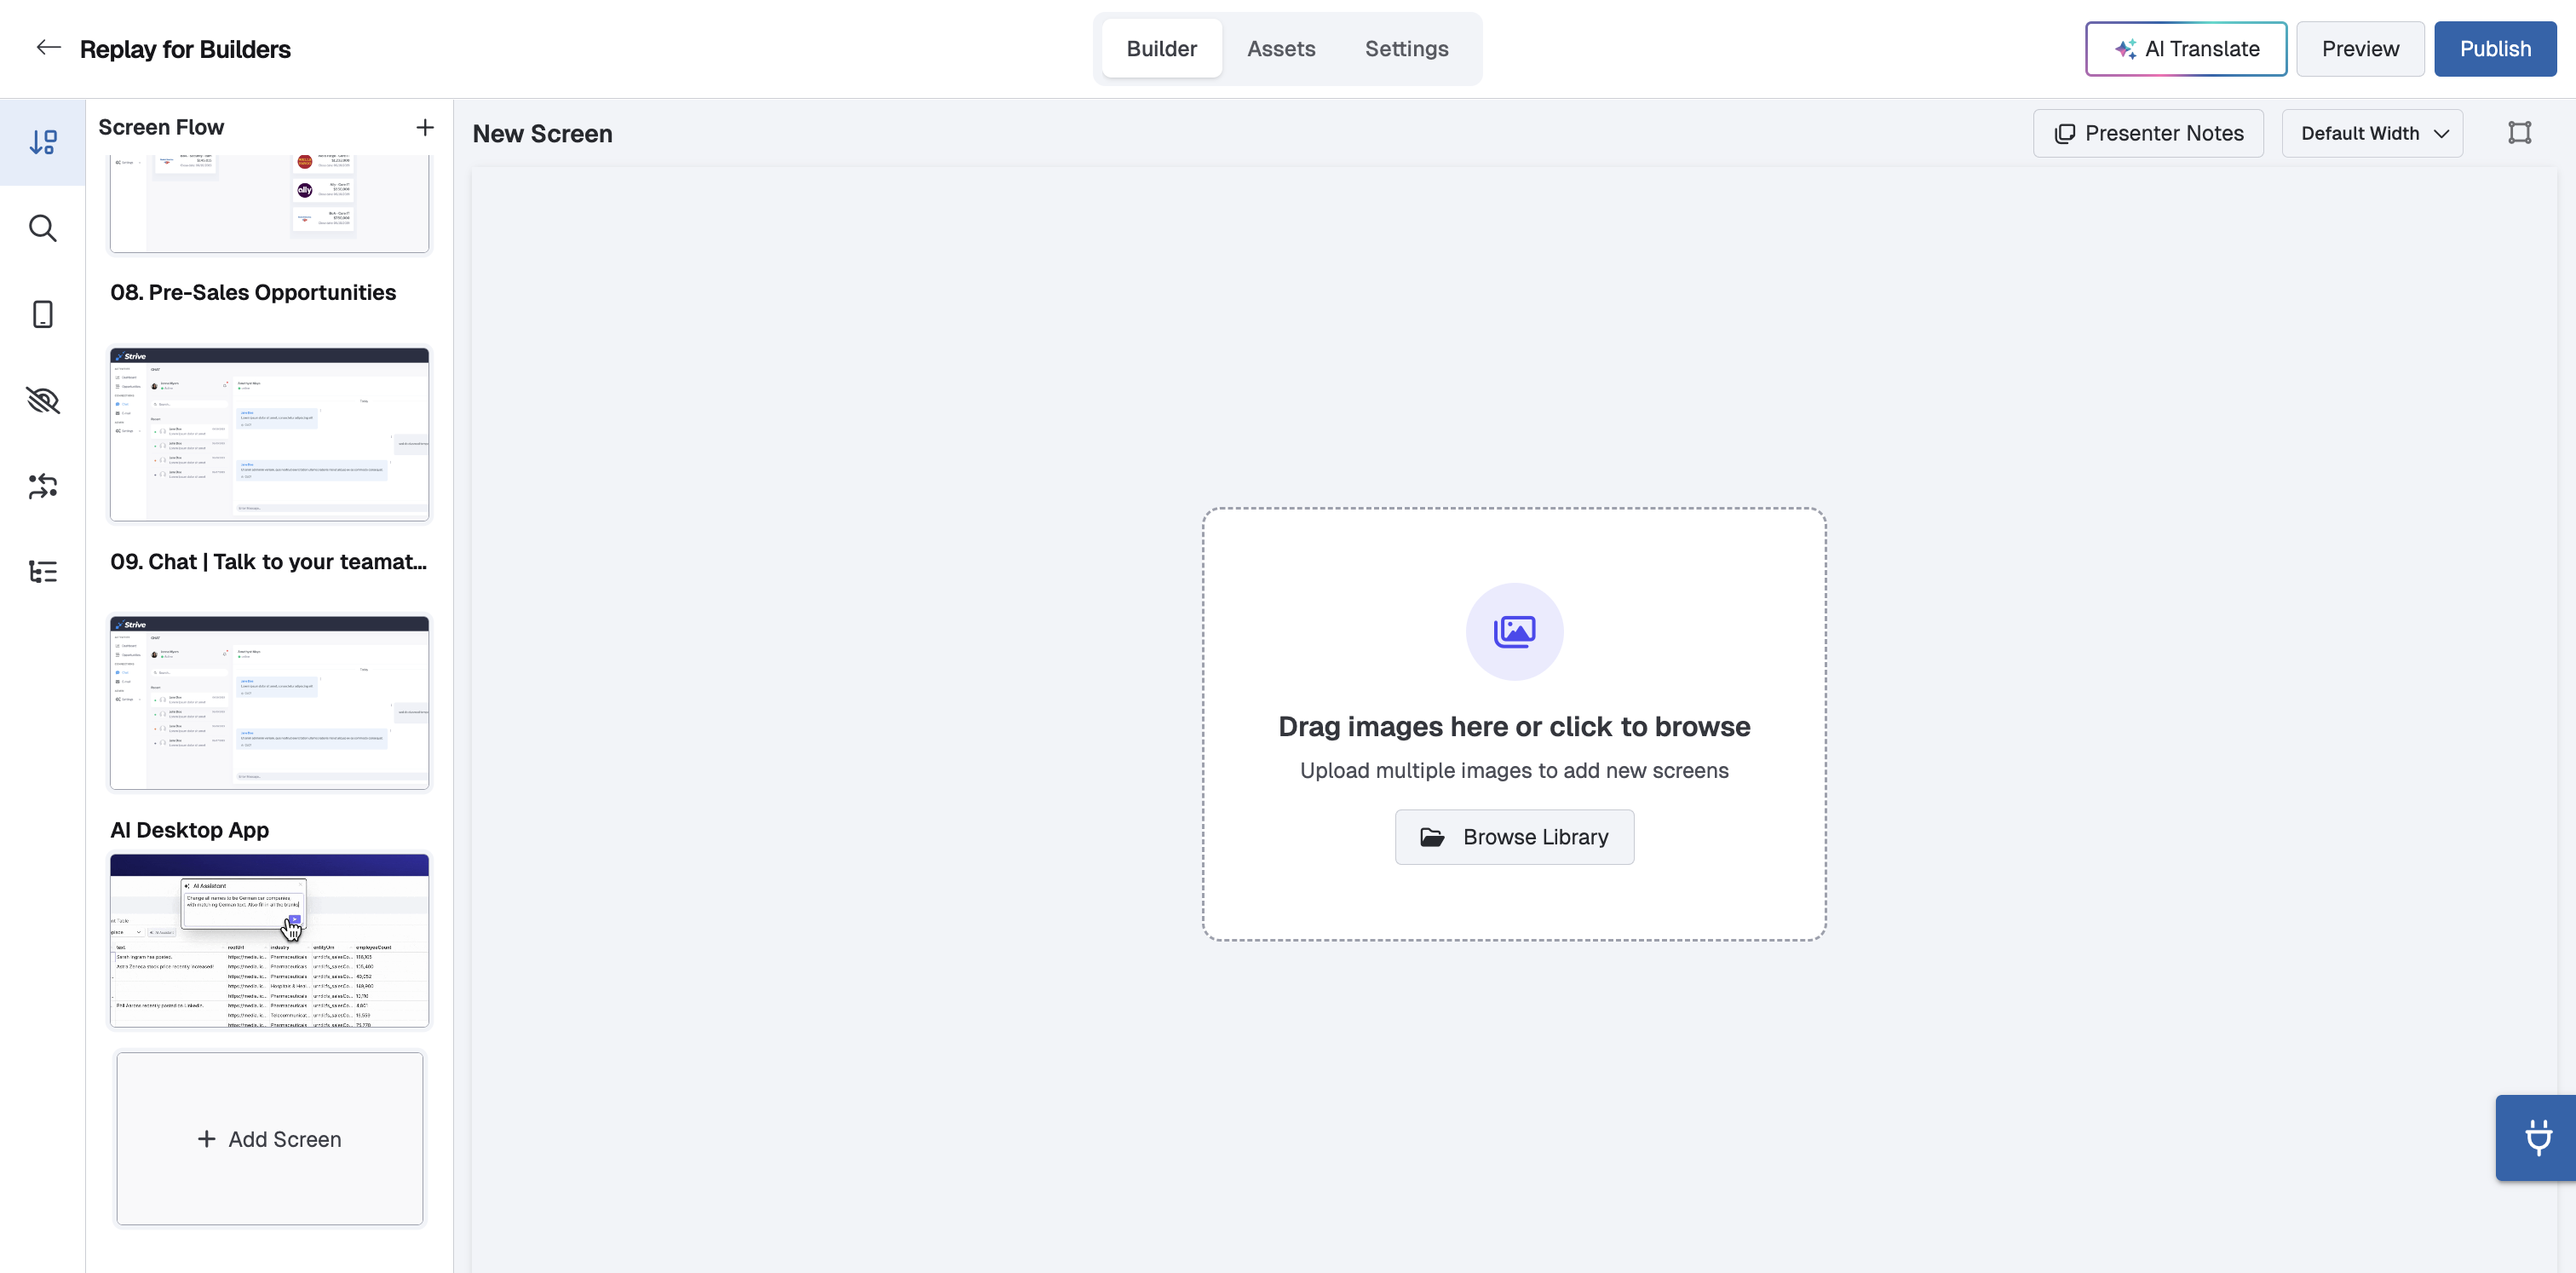Switch to the Builder tab
Screen dimensions: 2576x1273
point(1161,48)
